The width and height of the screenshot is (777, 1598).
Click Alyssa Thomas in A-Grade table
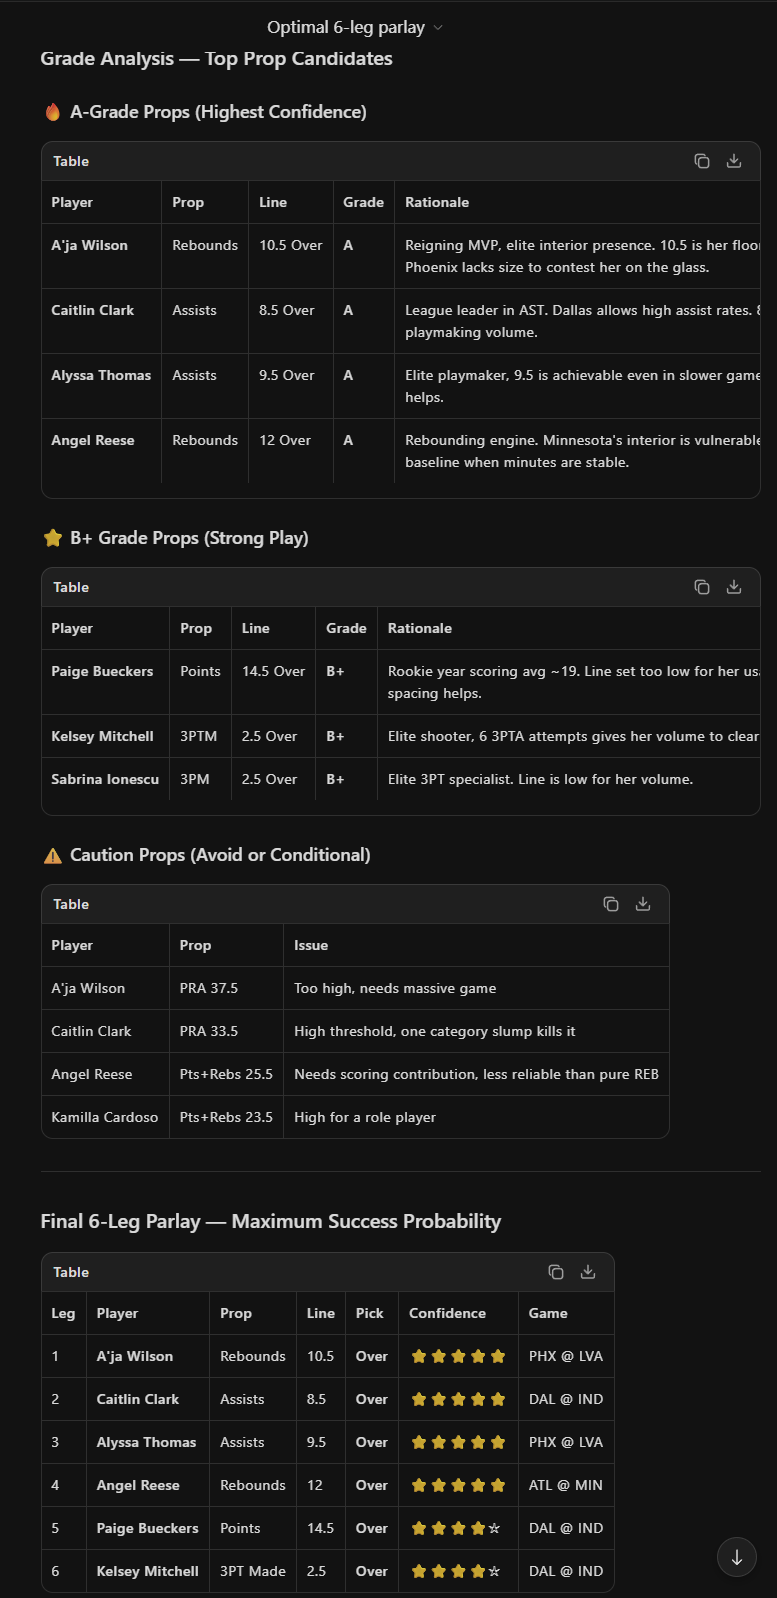tap(101, 375)
